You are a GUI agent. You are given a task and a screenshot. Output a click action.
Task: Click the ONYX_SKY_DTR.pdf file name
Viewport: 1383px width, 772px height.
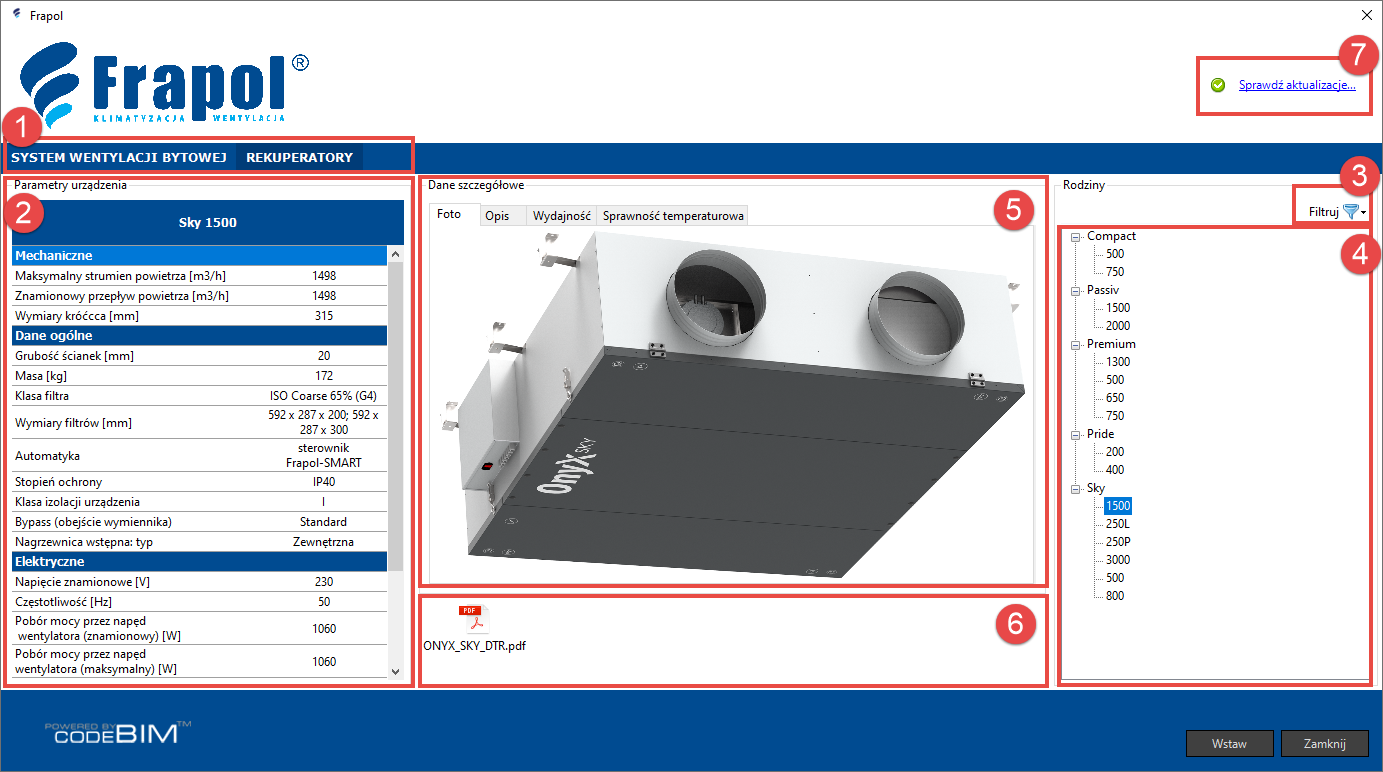[474, 646]
